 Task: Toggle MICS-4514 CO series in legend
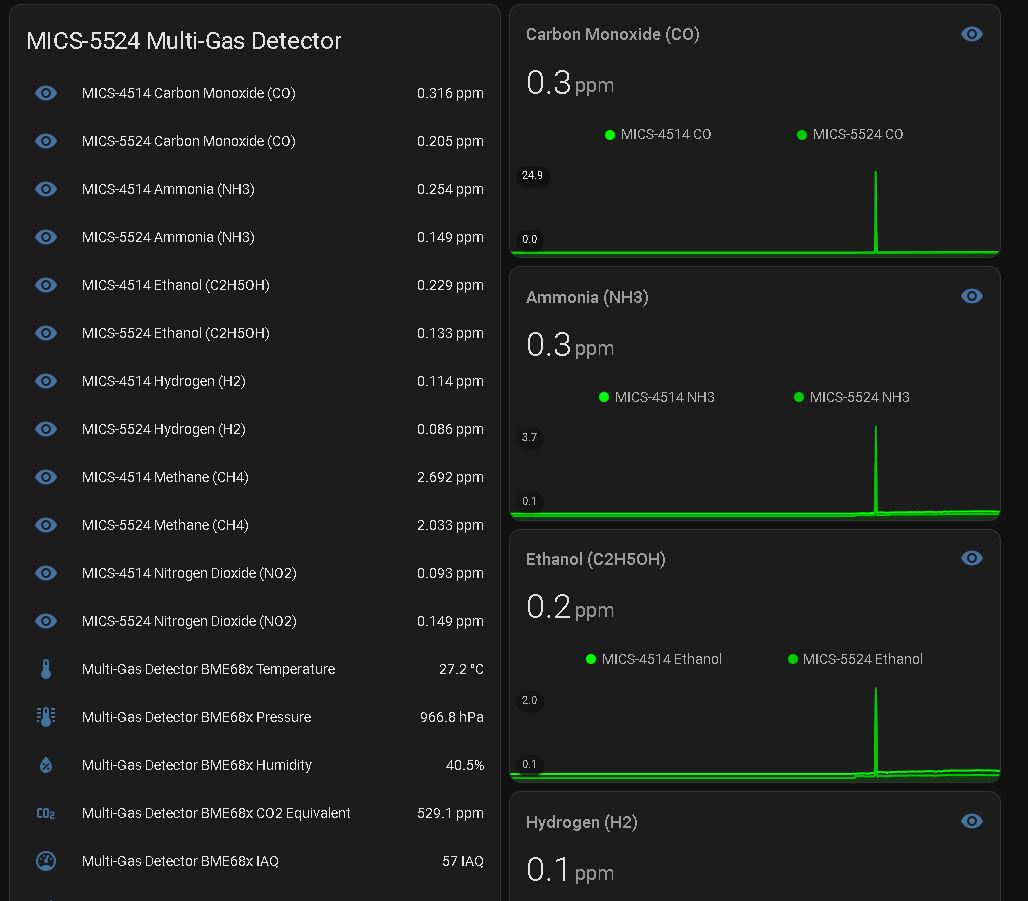[658, 134]
